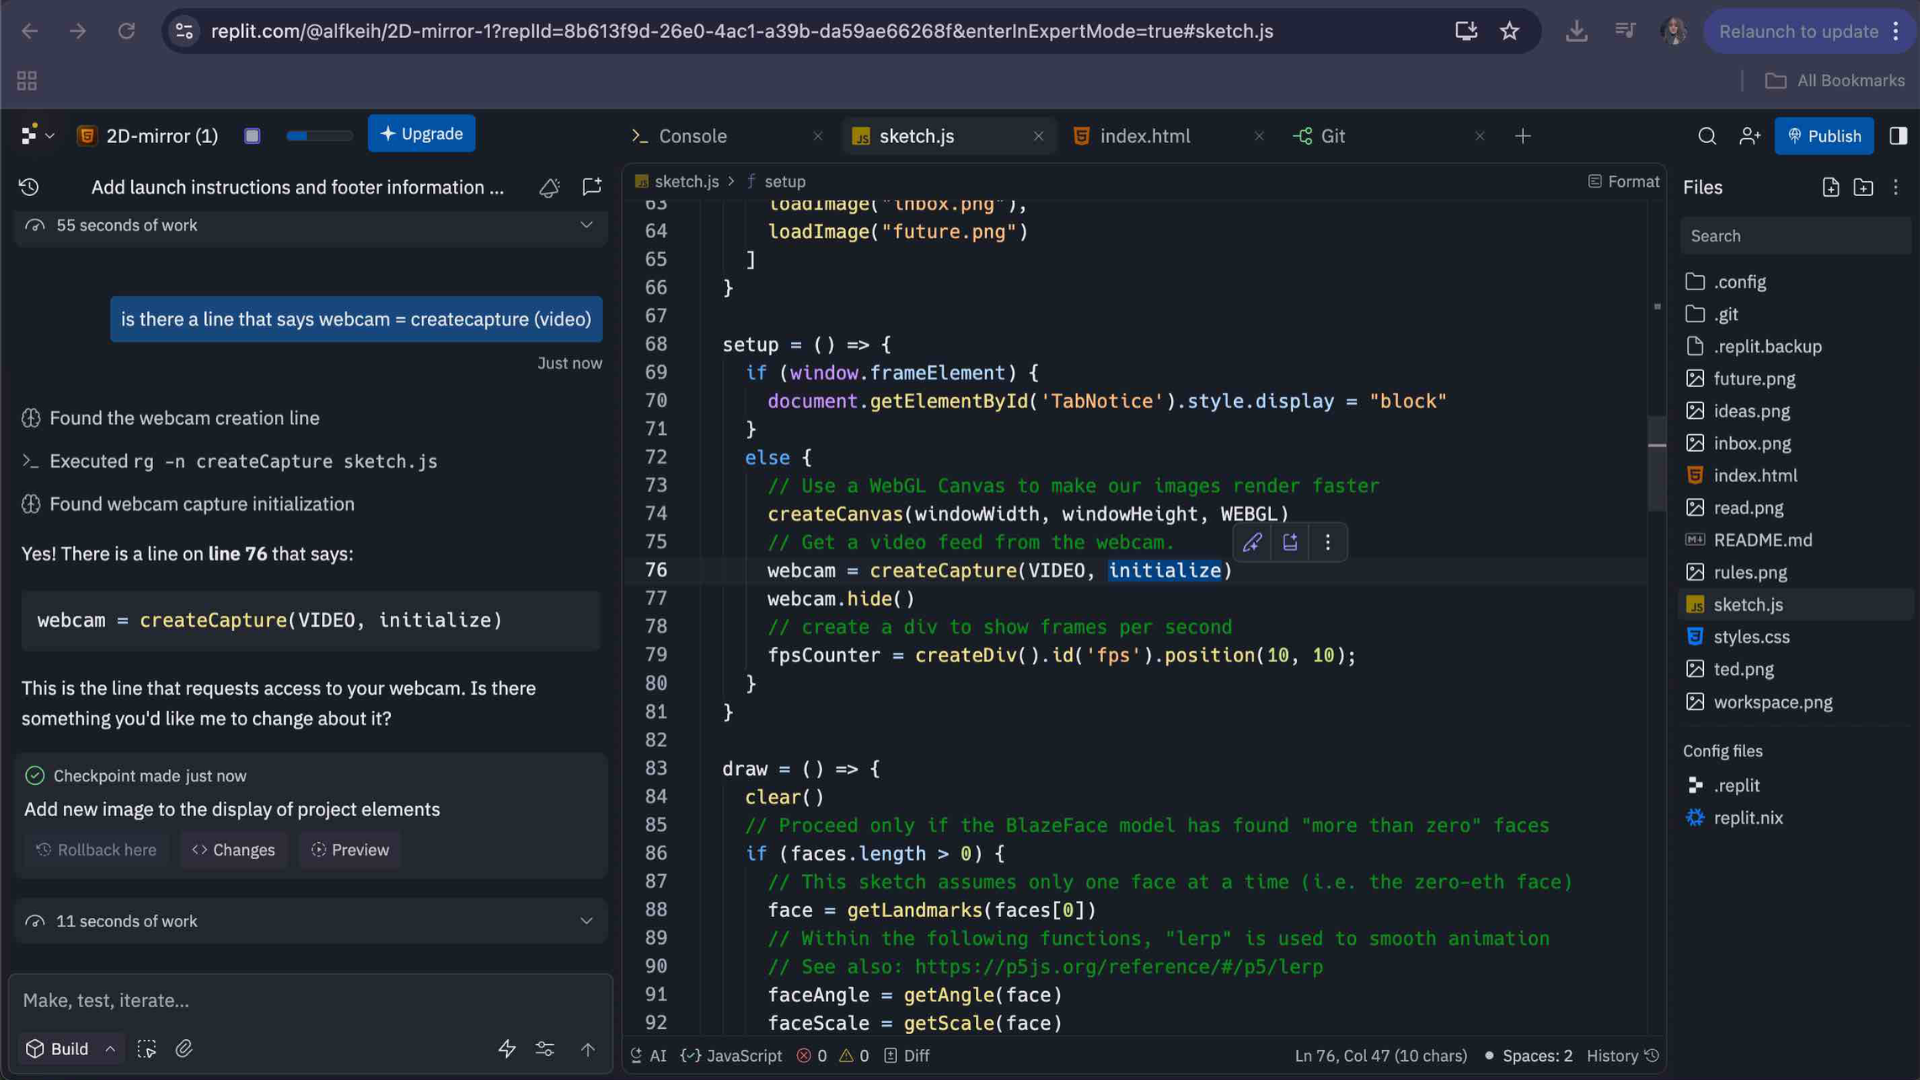Toggle AI in the status bar

pyautogui.click(x=648, y=1056)
